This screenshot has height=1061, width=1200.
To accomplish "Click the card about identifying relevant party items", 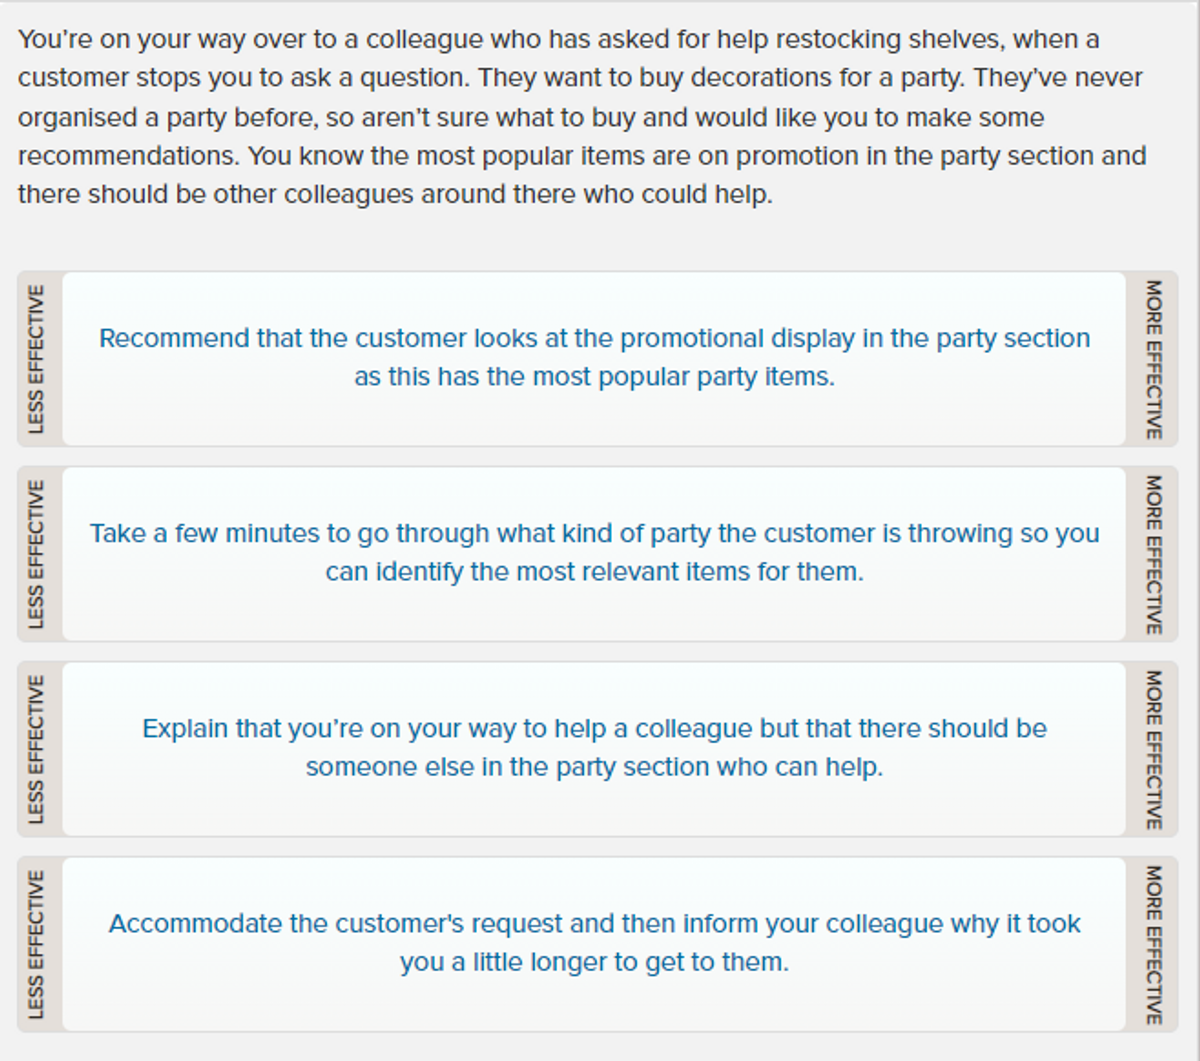I will [595, 552].
